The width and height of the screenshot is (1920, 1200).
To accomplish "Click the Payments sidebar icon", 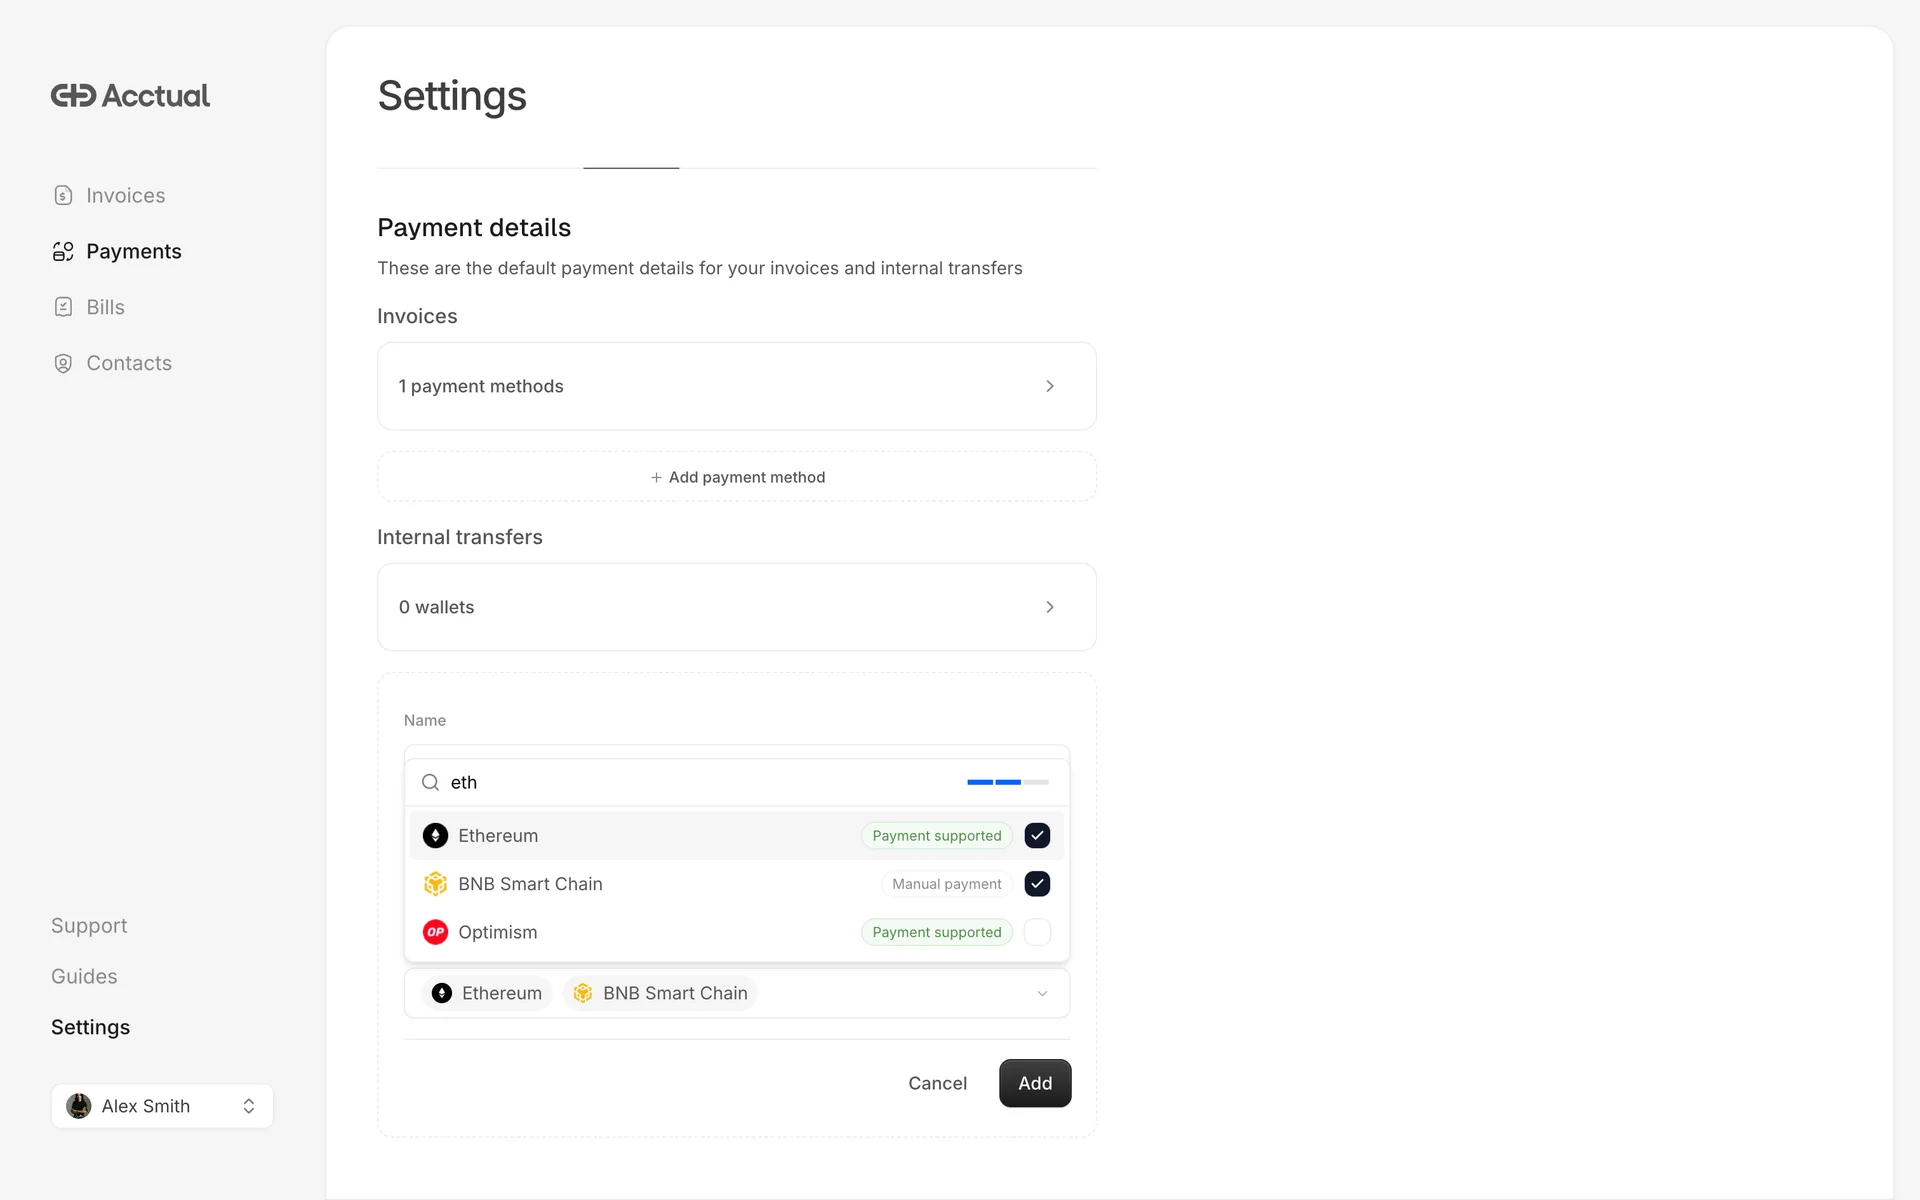I will 63,252.
